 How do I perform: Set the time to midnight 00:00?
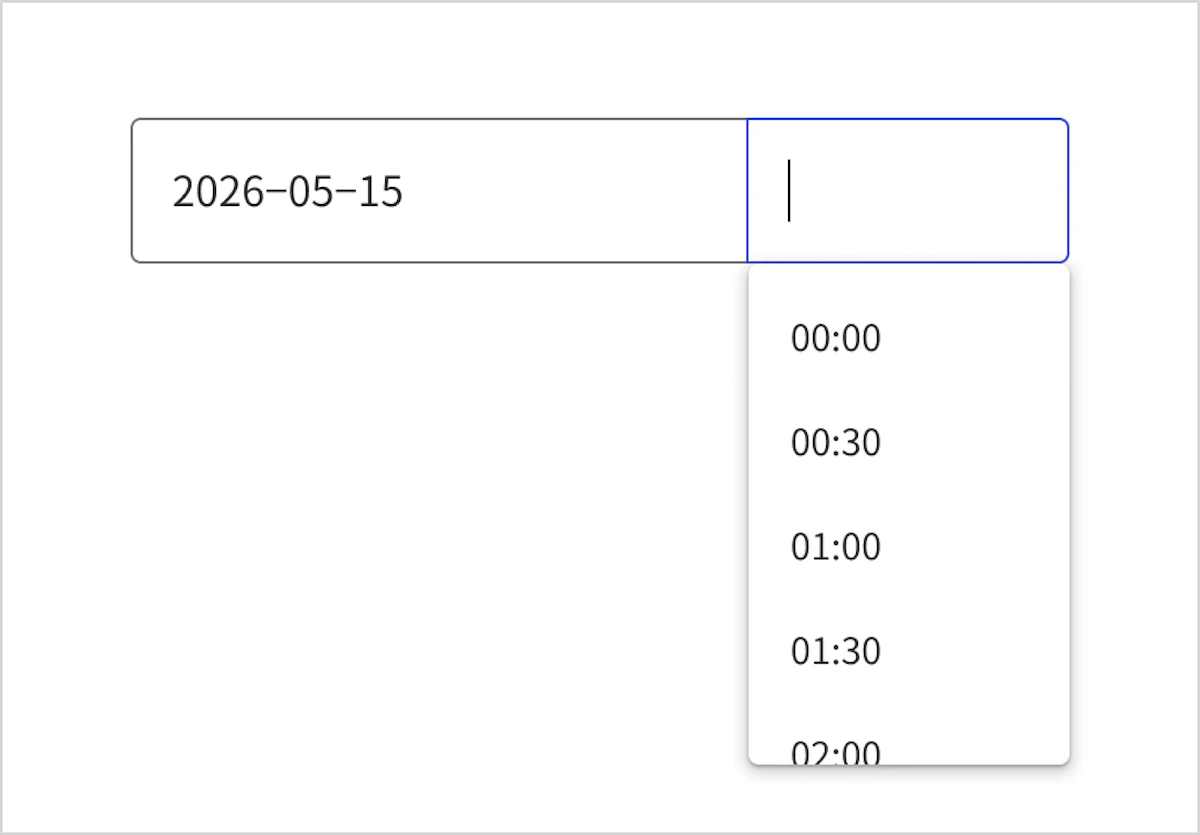[908, 338]
